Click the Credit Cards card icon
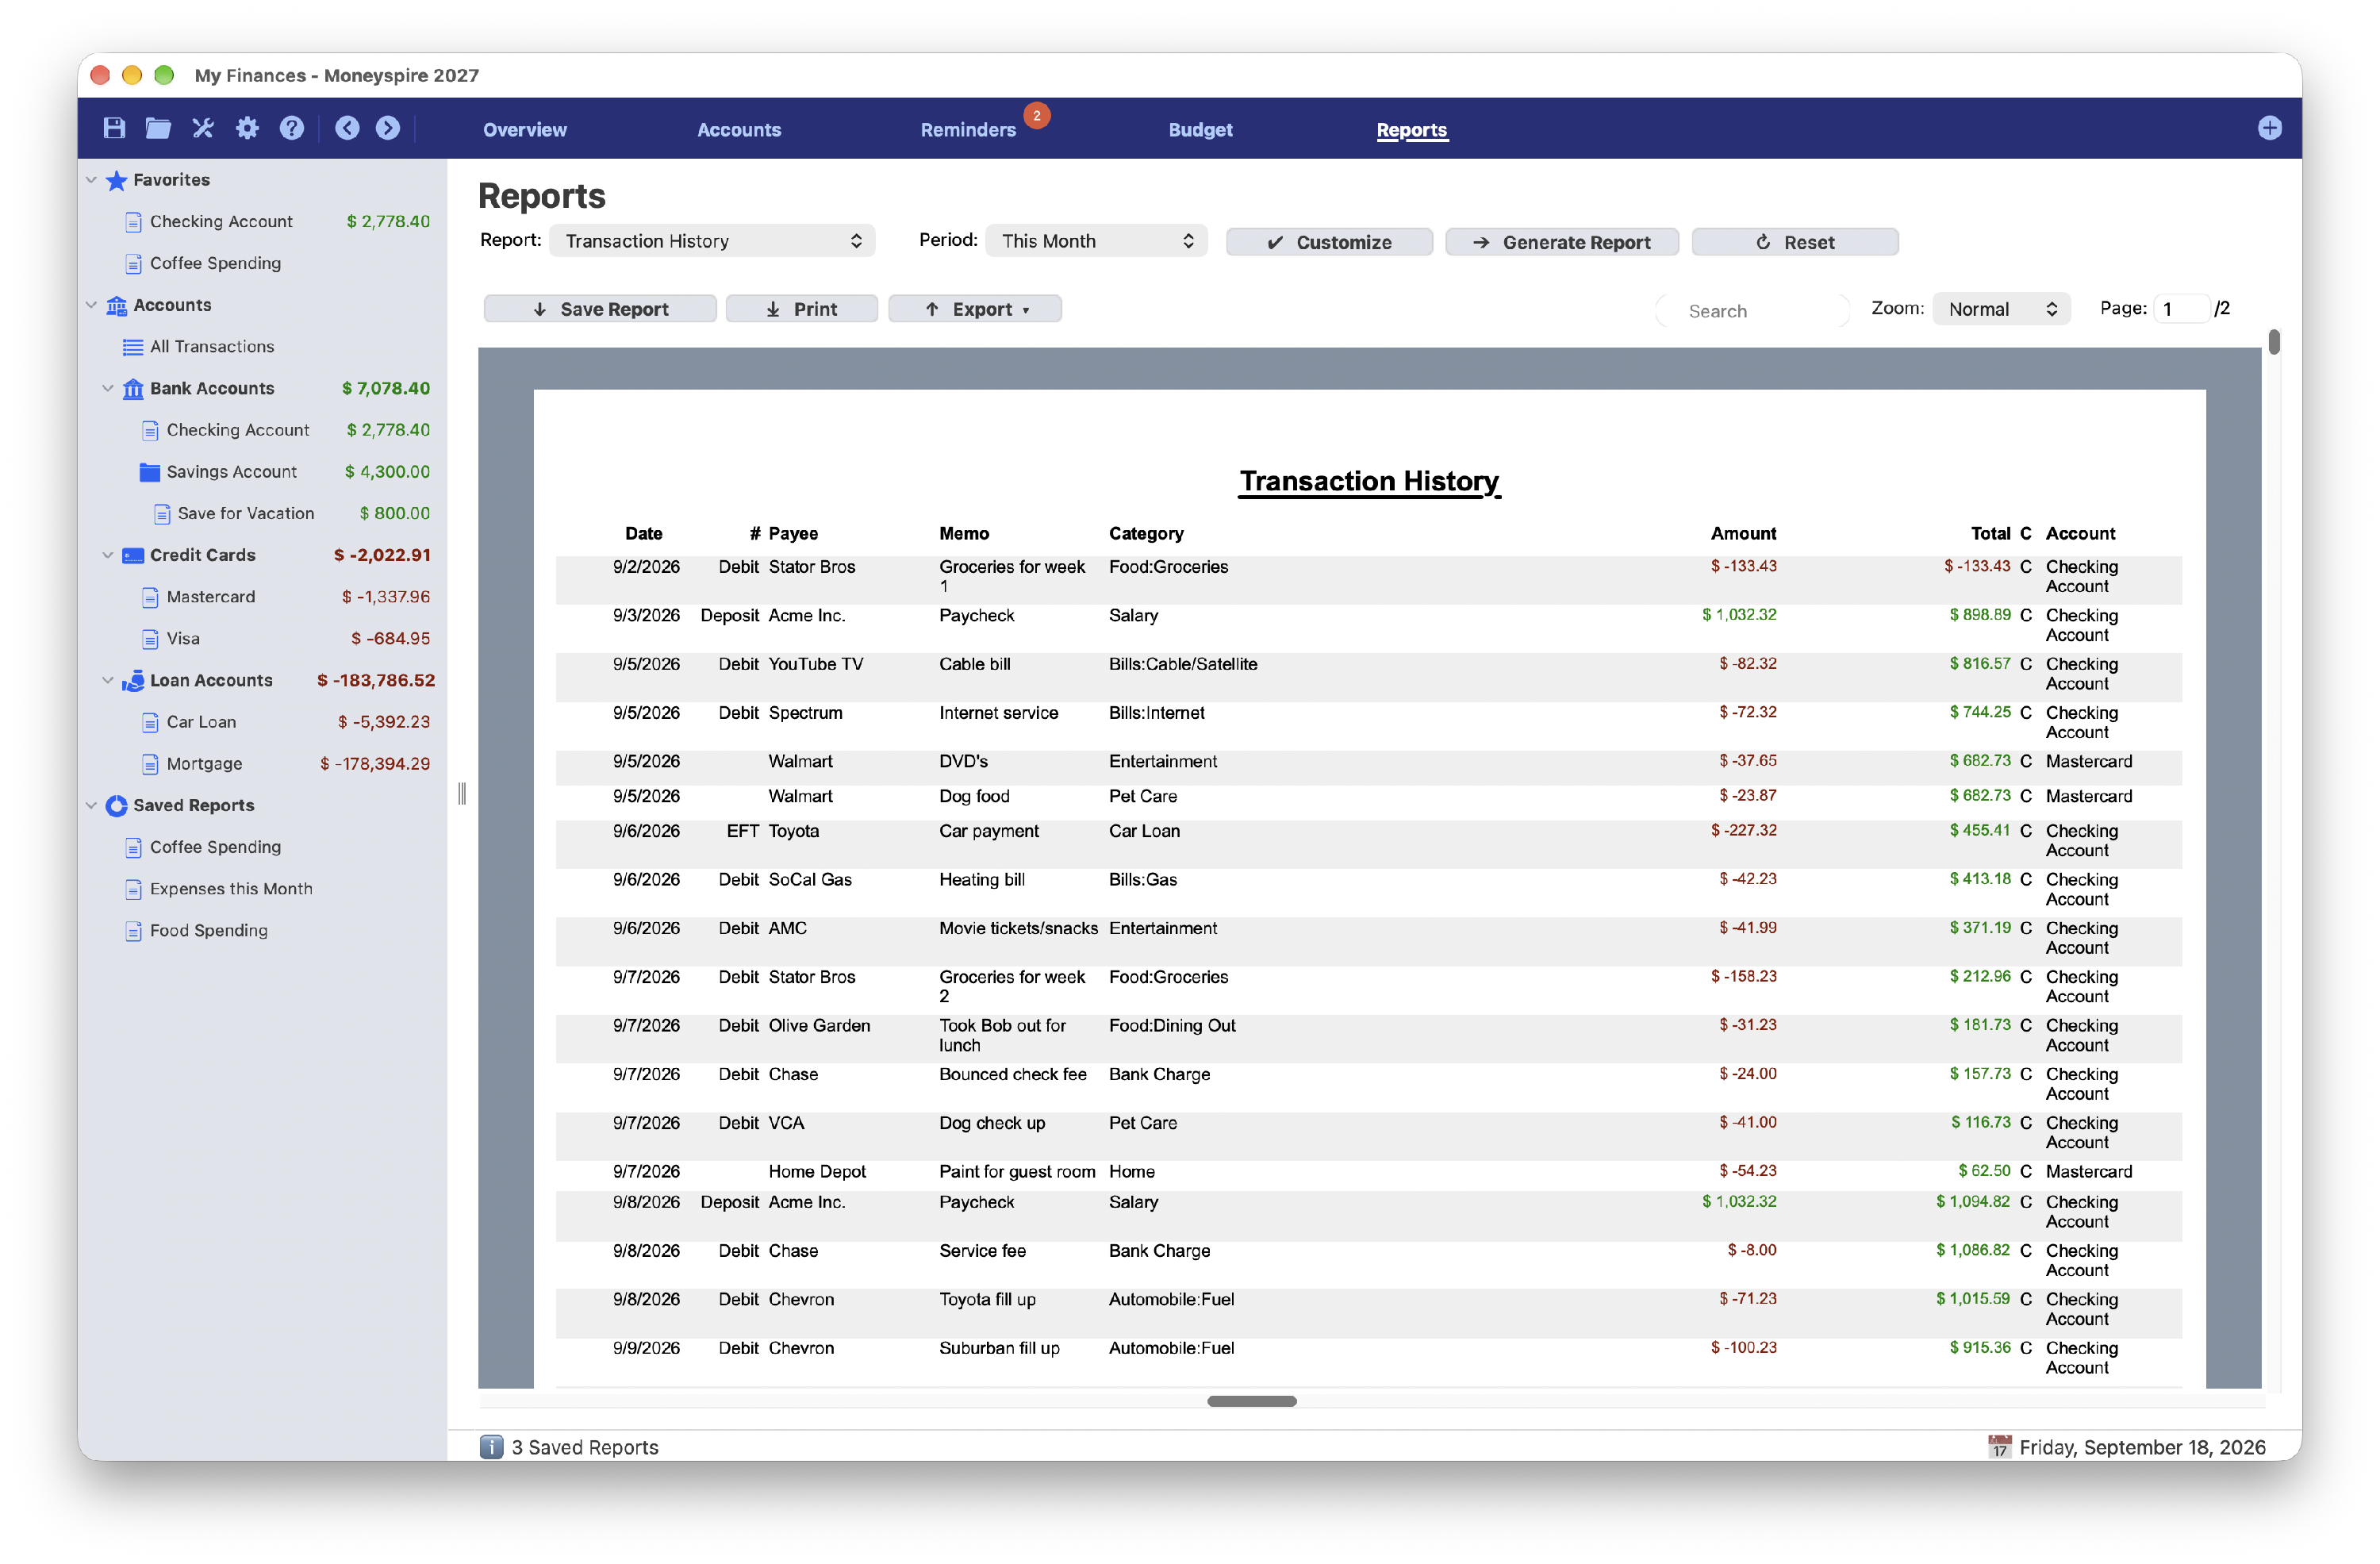 click(133, 555)
